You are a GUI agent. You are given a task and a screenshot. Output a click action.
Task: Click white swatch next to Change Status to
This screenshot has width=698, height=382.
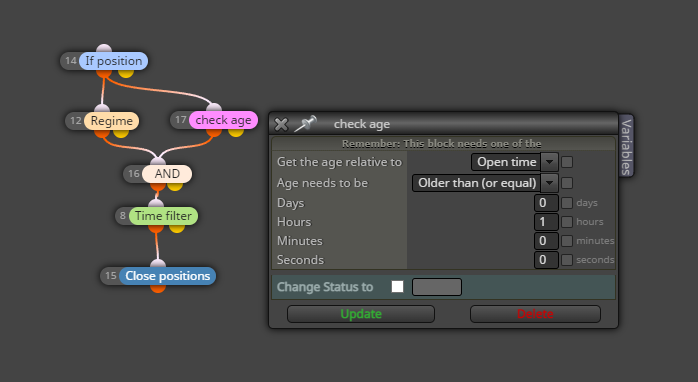[x=398, y=287]
